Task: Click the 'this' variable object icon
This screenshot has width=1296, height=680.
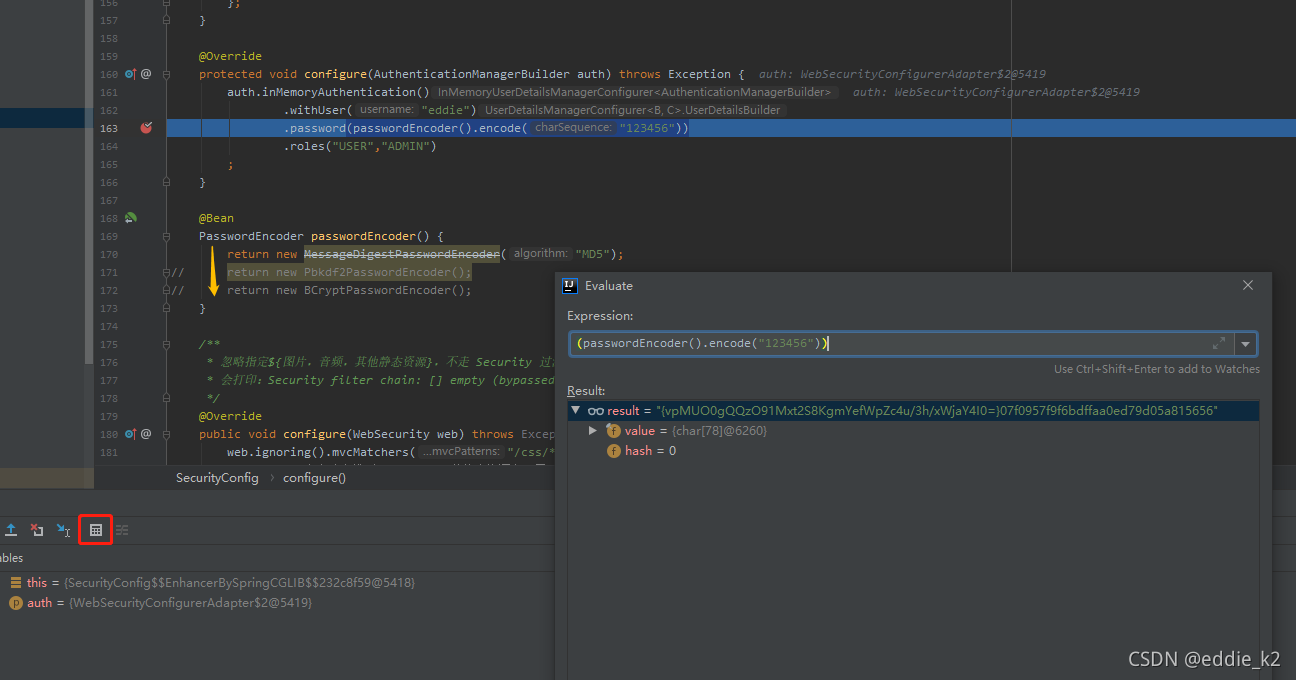Action: (x=16, y=582)
